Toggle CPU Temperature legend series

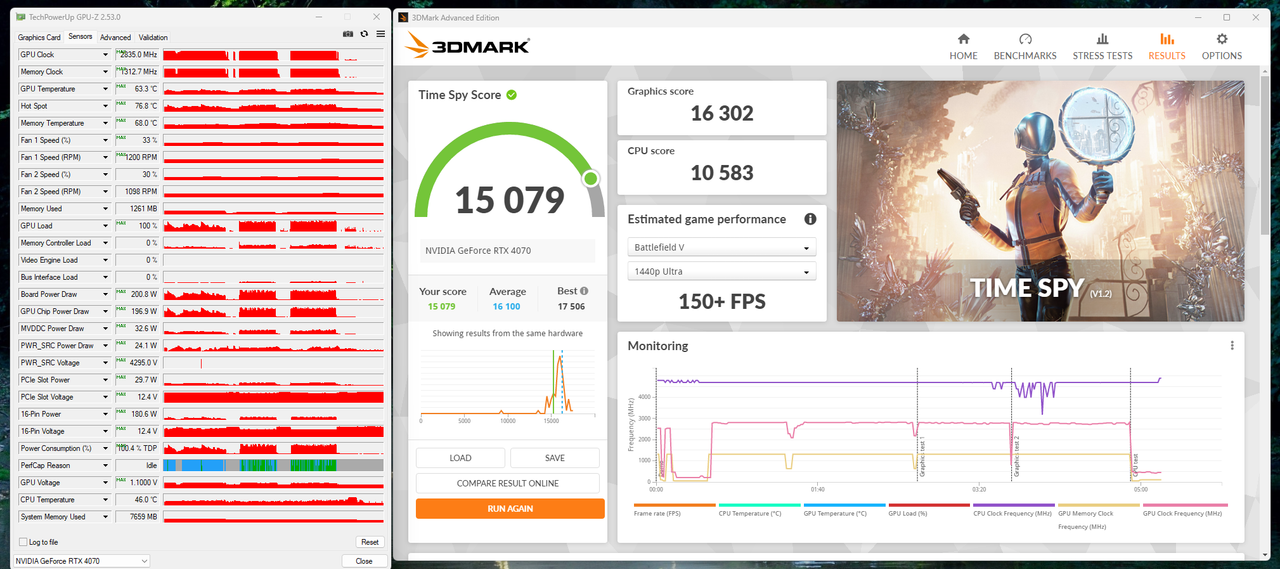pyautogui.click(x=759, y=509)
